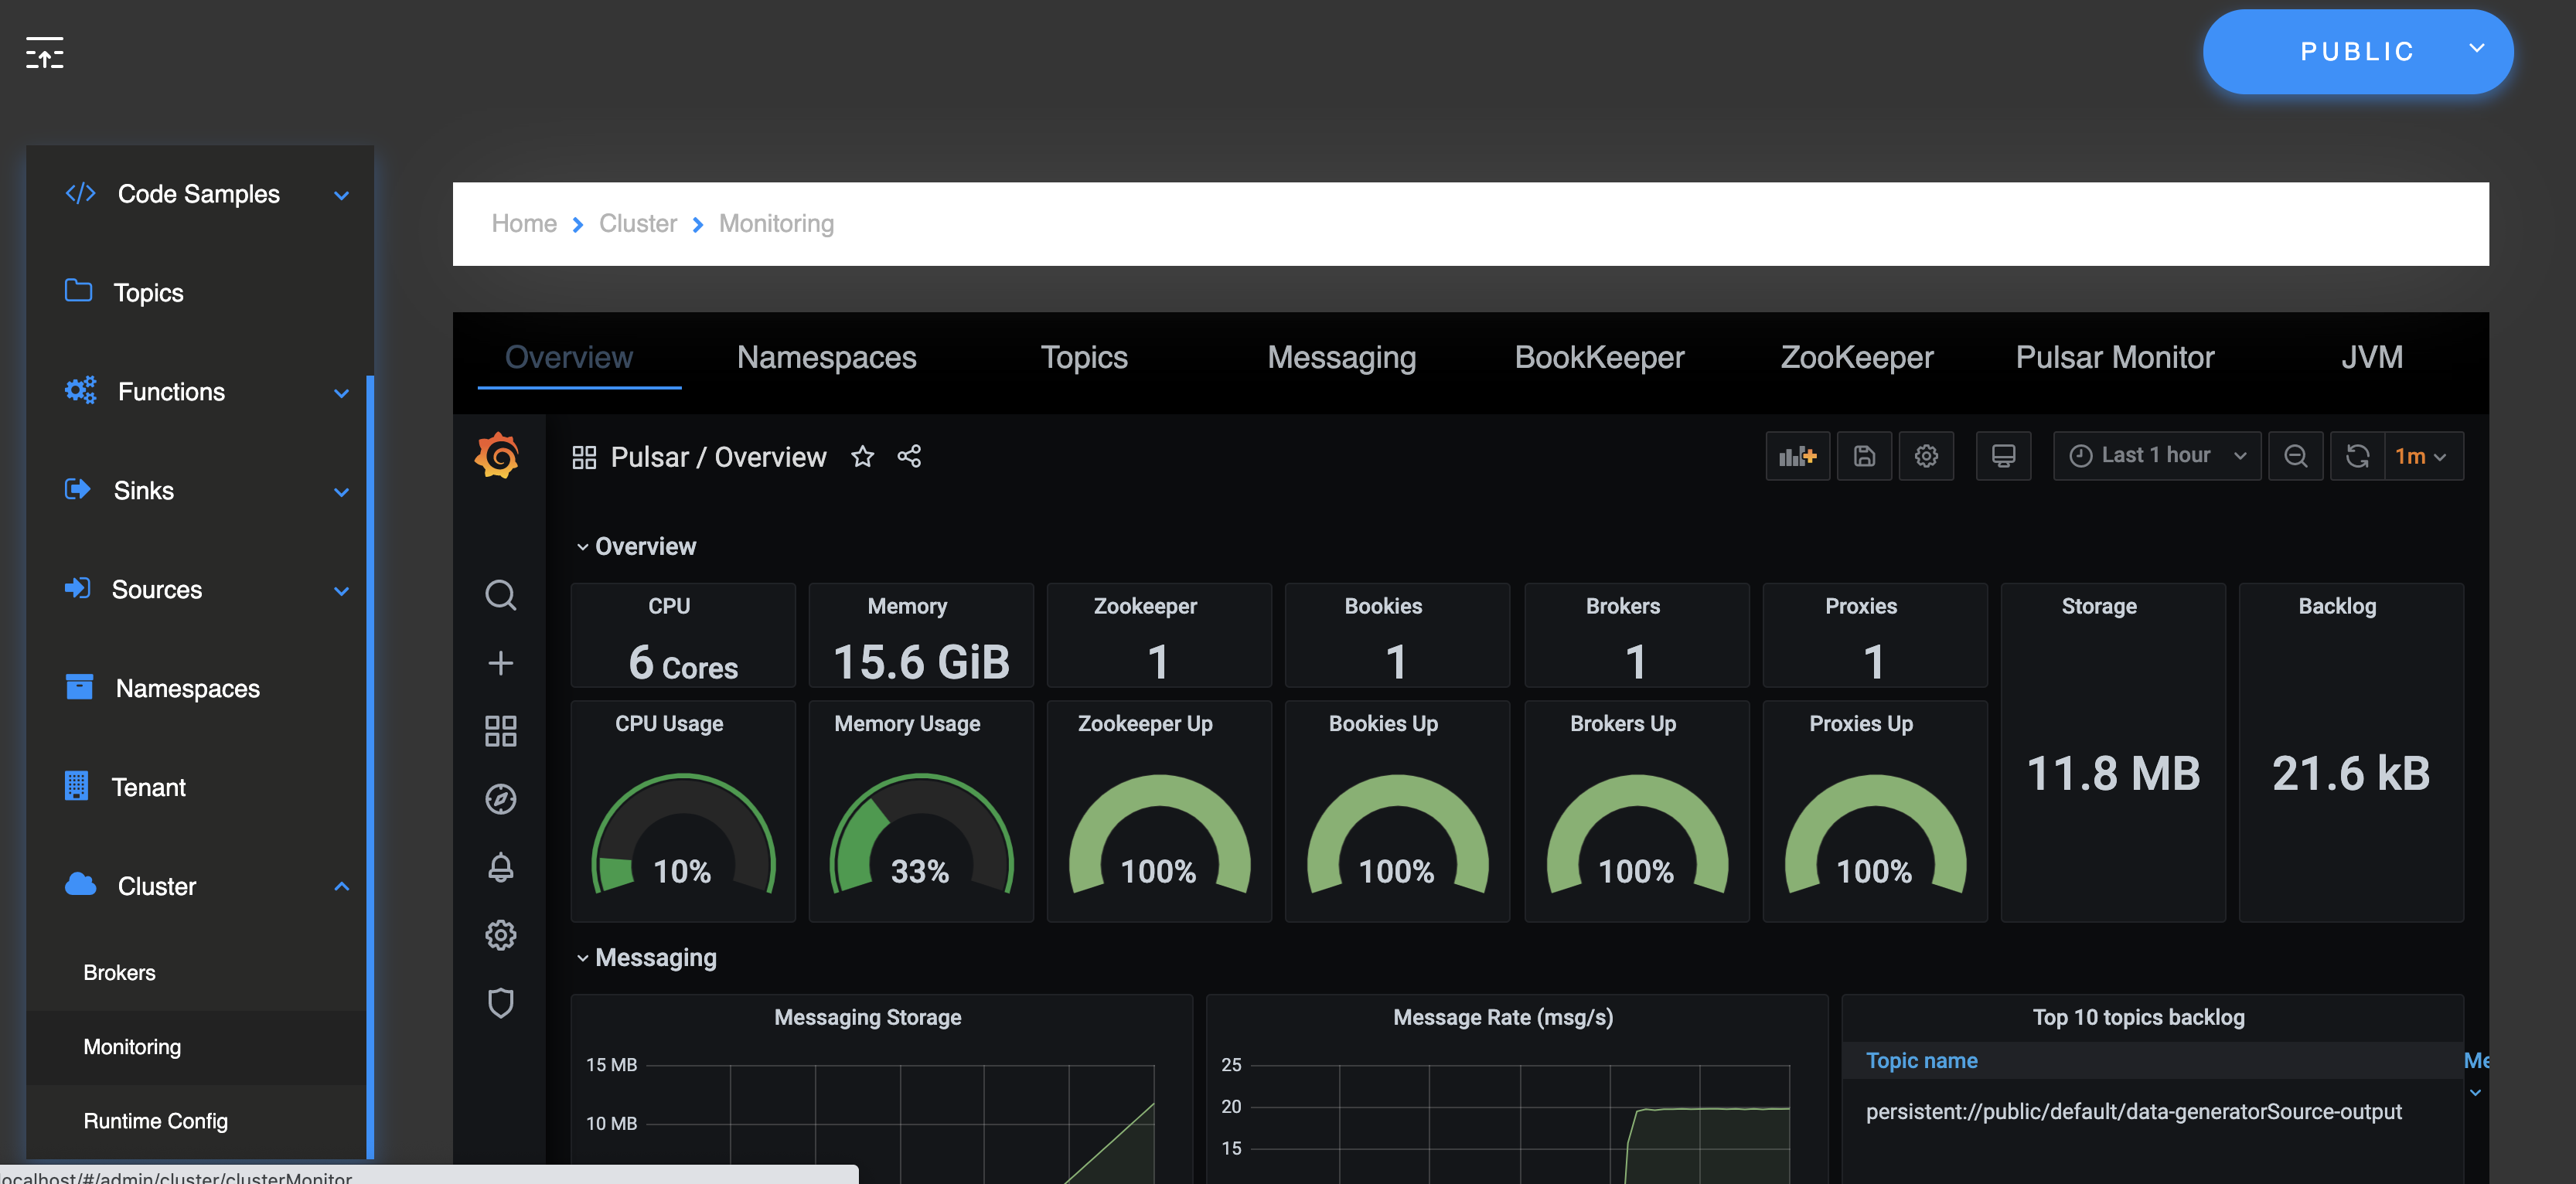The height and width of the screenshot is (1184, 2576).
Task: Open the Alerting bell icon
Action: [500, 867]
